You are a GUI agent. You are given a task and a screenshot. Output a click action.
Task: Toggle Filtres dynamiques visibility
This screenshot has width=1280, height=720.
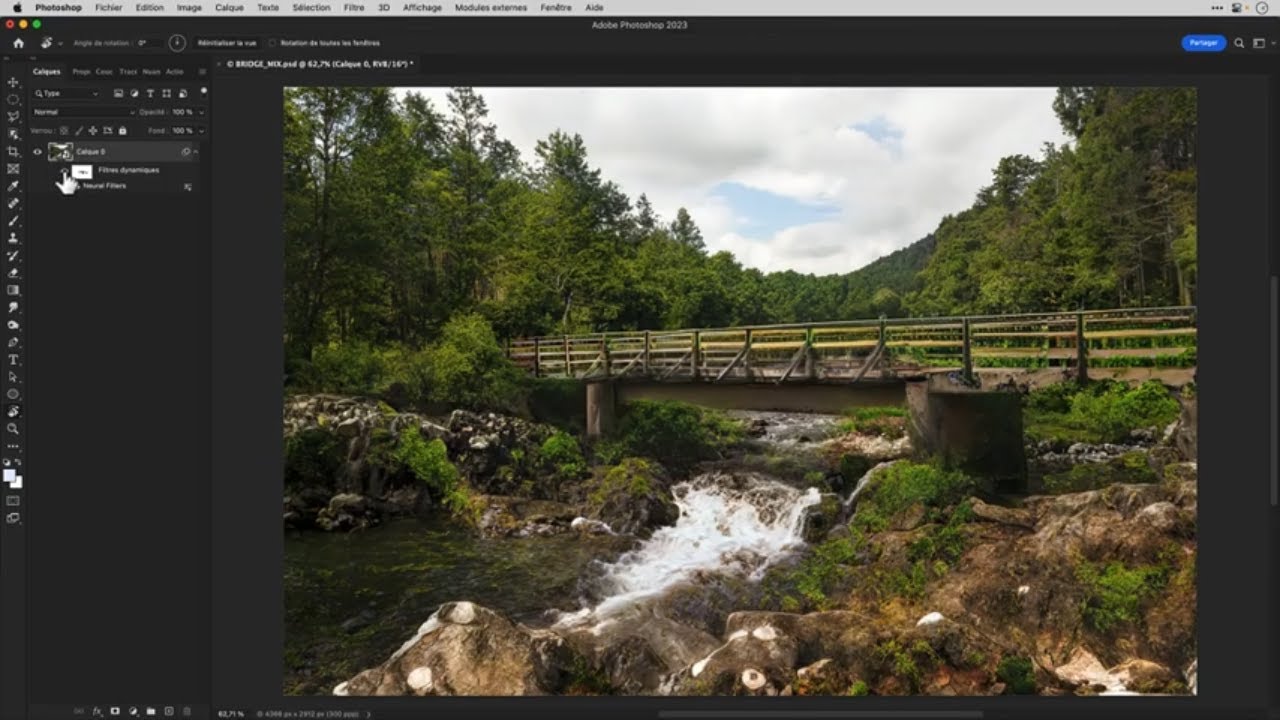coord(64,170)
